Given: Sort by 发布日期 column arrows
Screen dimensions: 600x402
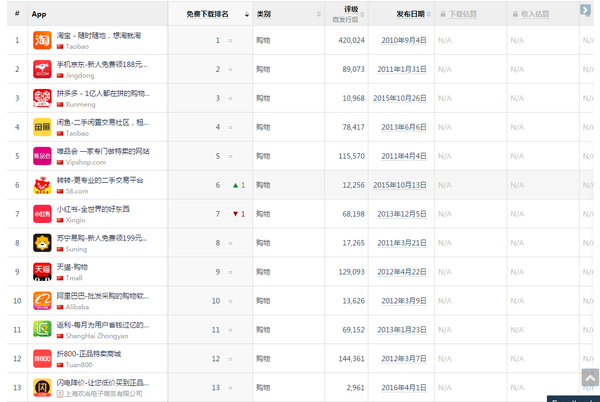Looking at the screenshot, I should coord(429,14).
